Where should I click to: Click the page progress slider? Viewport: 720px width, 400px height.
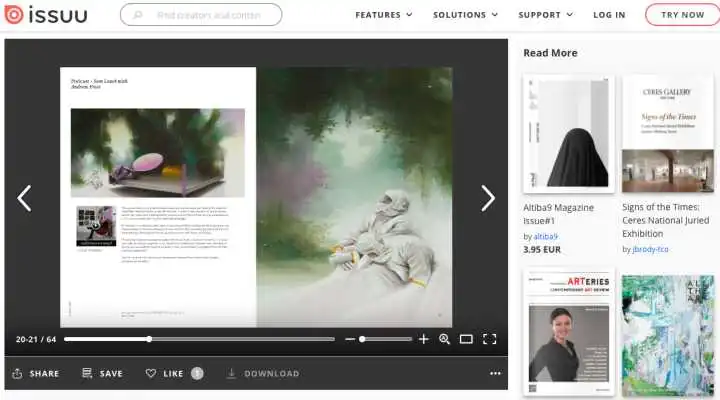pyautogui.click(x=199, y=339)
